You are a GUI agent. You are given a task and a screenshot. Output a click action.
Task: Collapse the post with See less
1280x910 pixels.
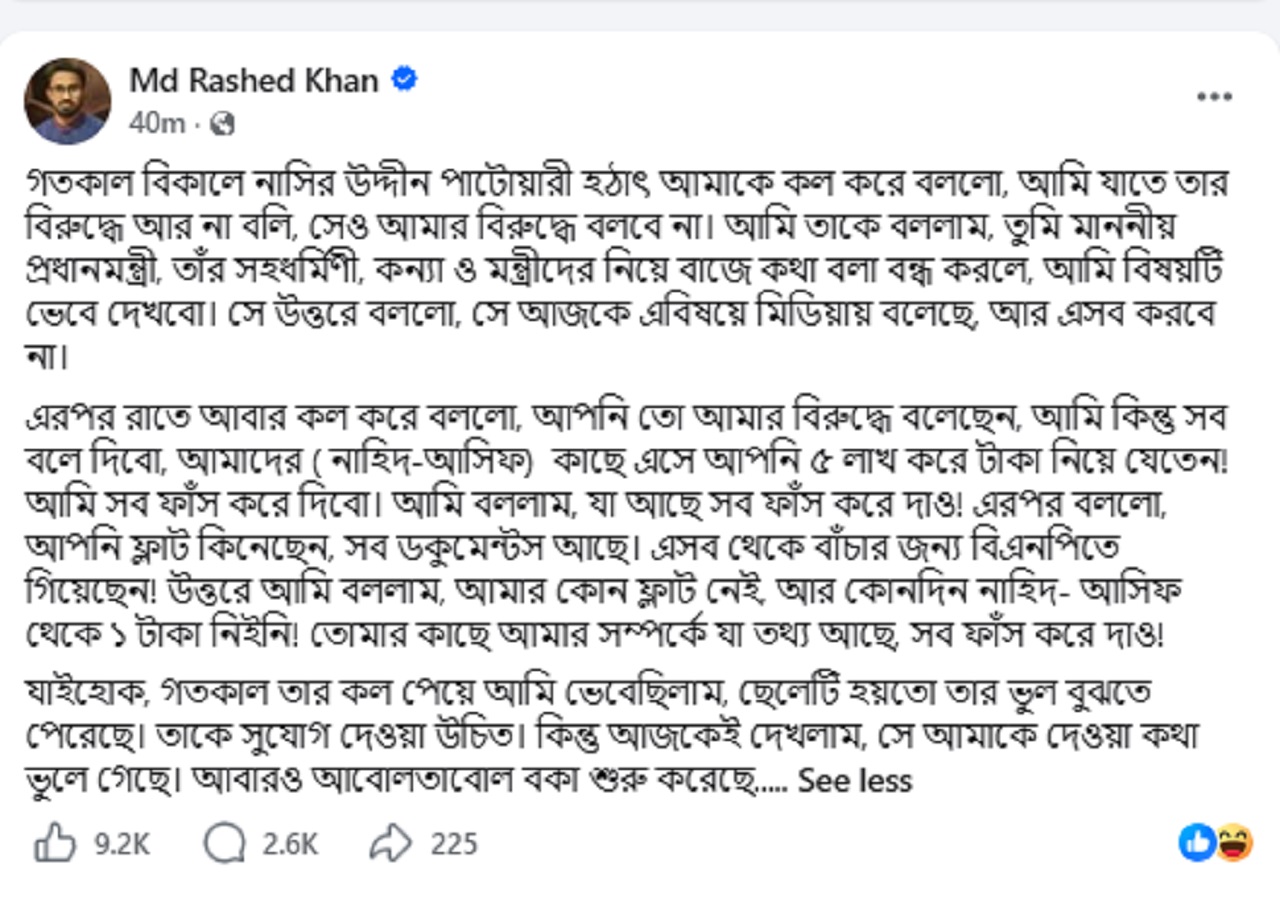tap(855, 781)
